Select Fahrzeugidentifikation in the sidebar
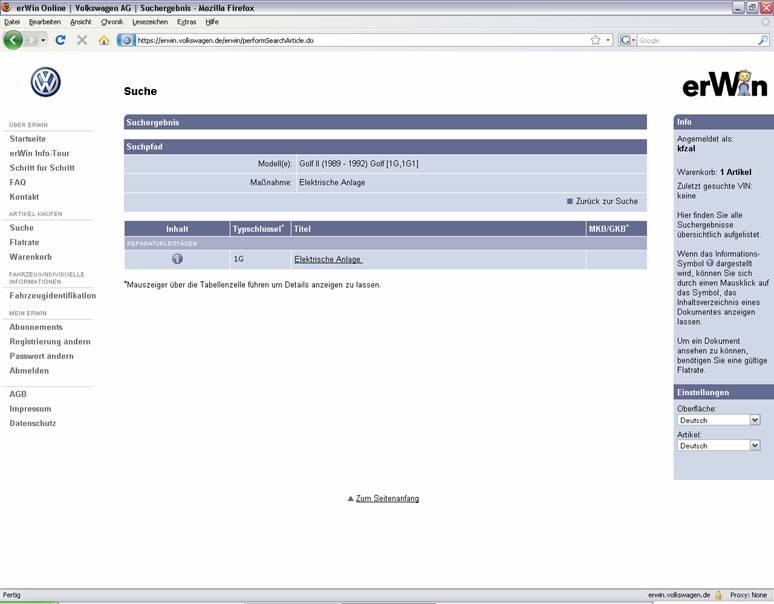 pyautogui.click(x=52, y=296)
